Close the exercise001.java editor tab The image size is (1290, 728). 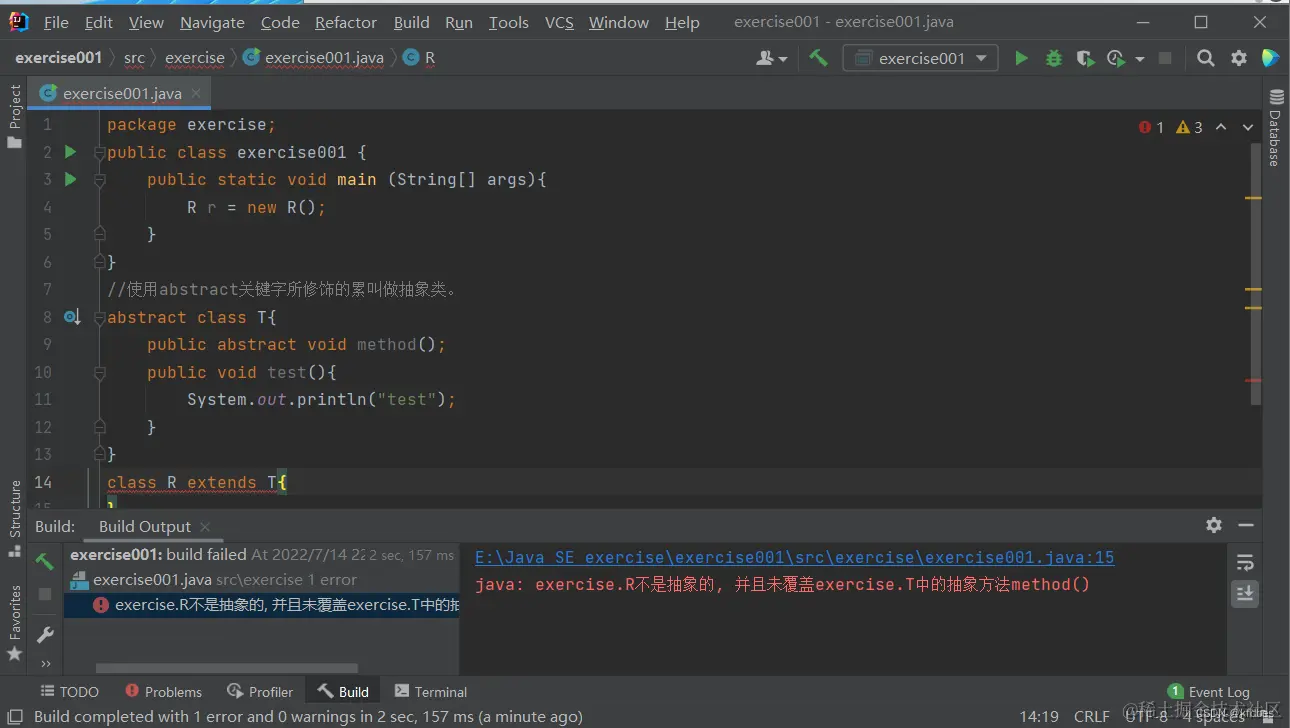click(x=197, y=93)
